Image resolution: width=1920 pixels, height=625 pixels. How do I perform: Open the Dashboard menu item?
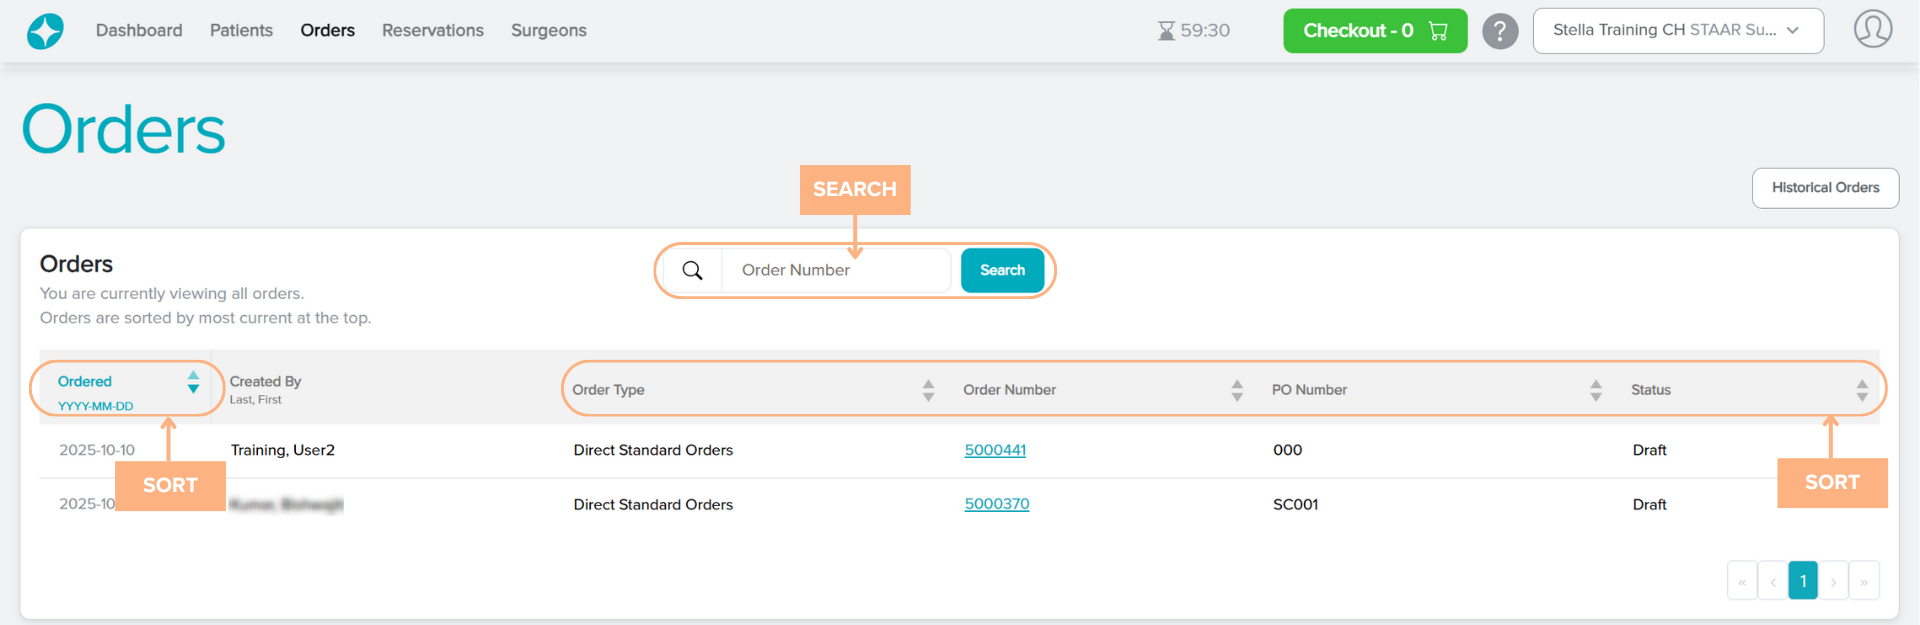click(x=139, y=31)
